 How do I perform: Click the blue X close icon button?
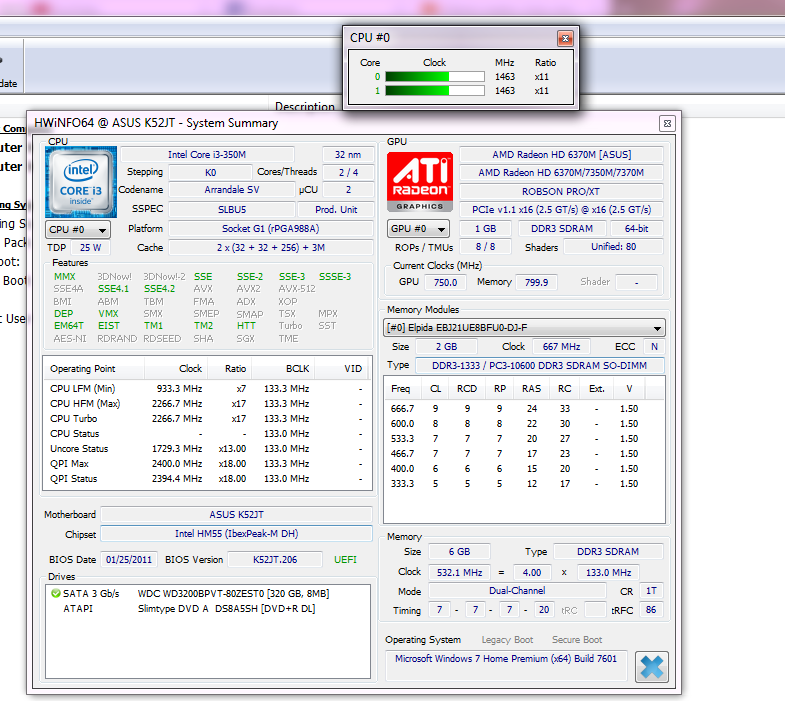pos(652,667)
